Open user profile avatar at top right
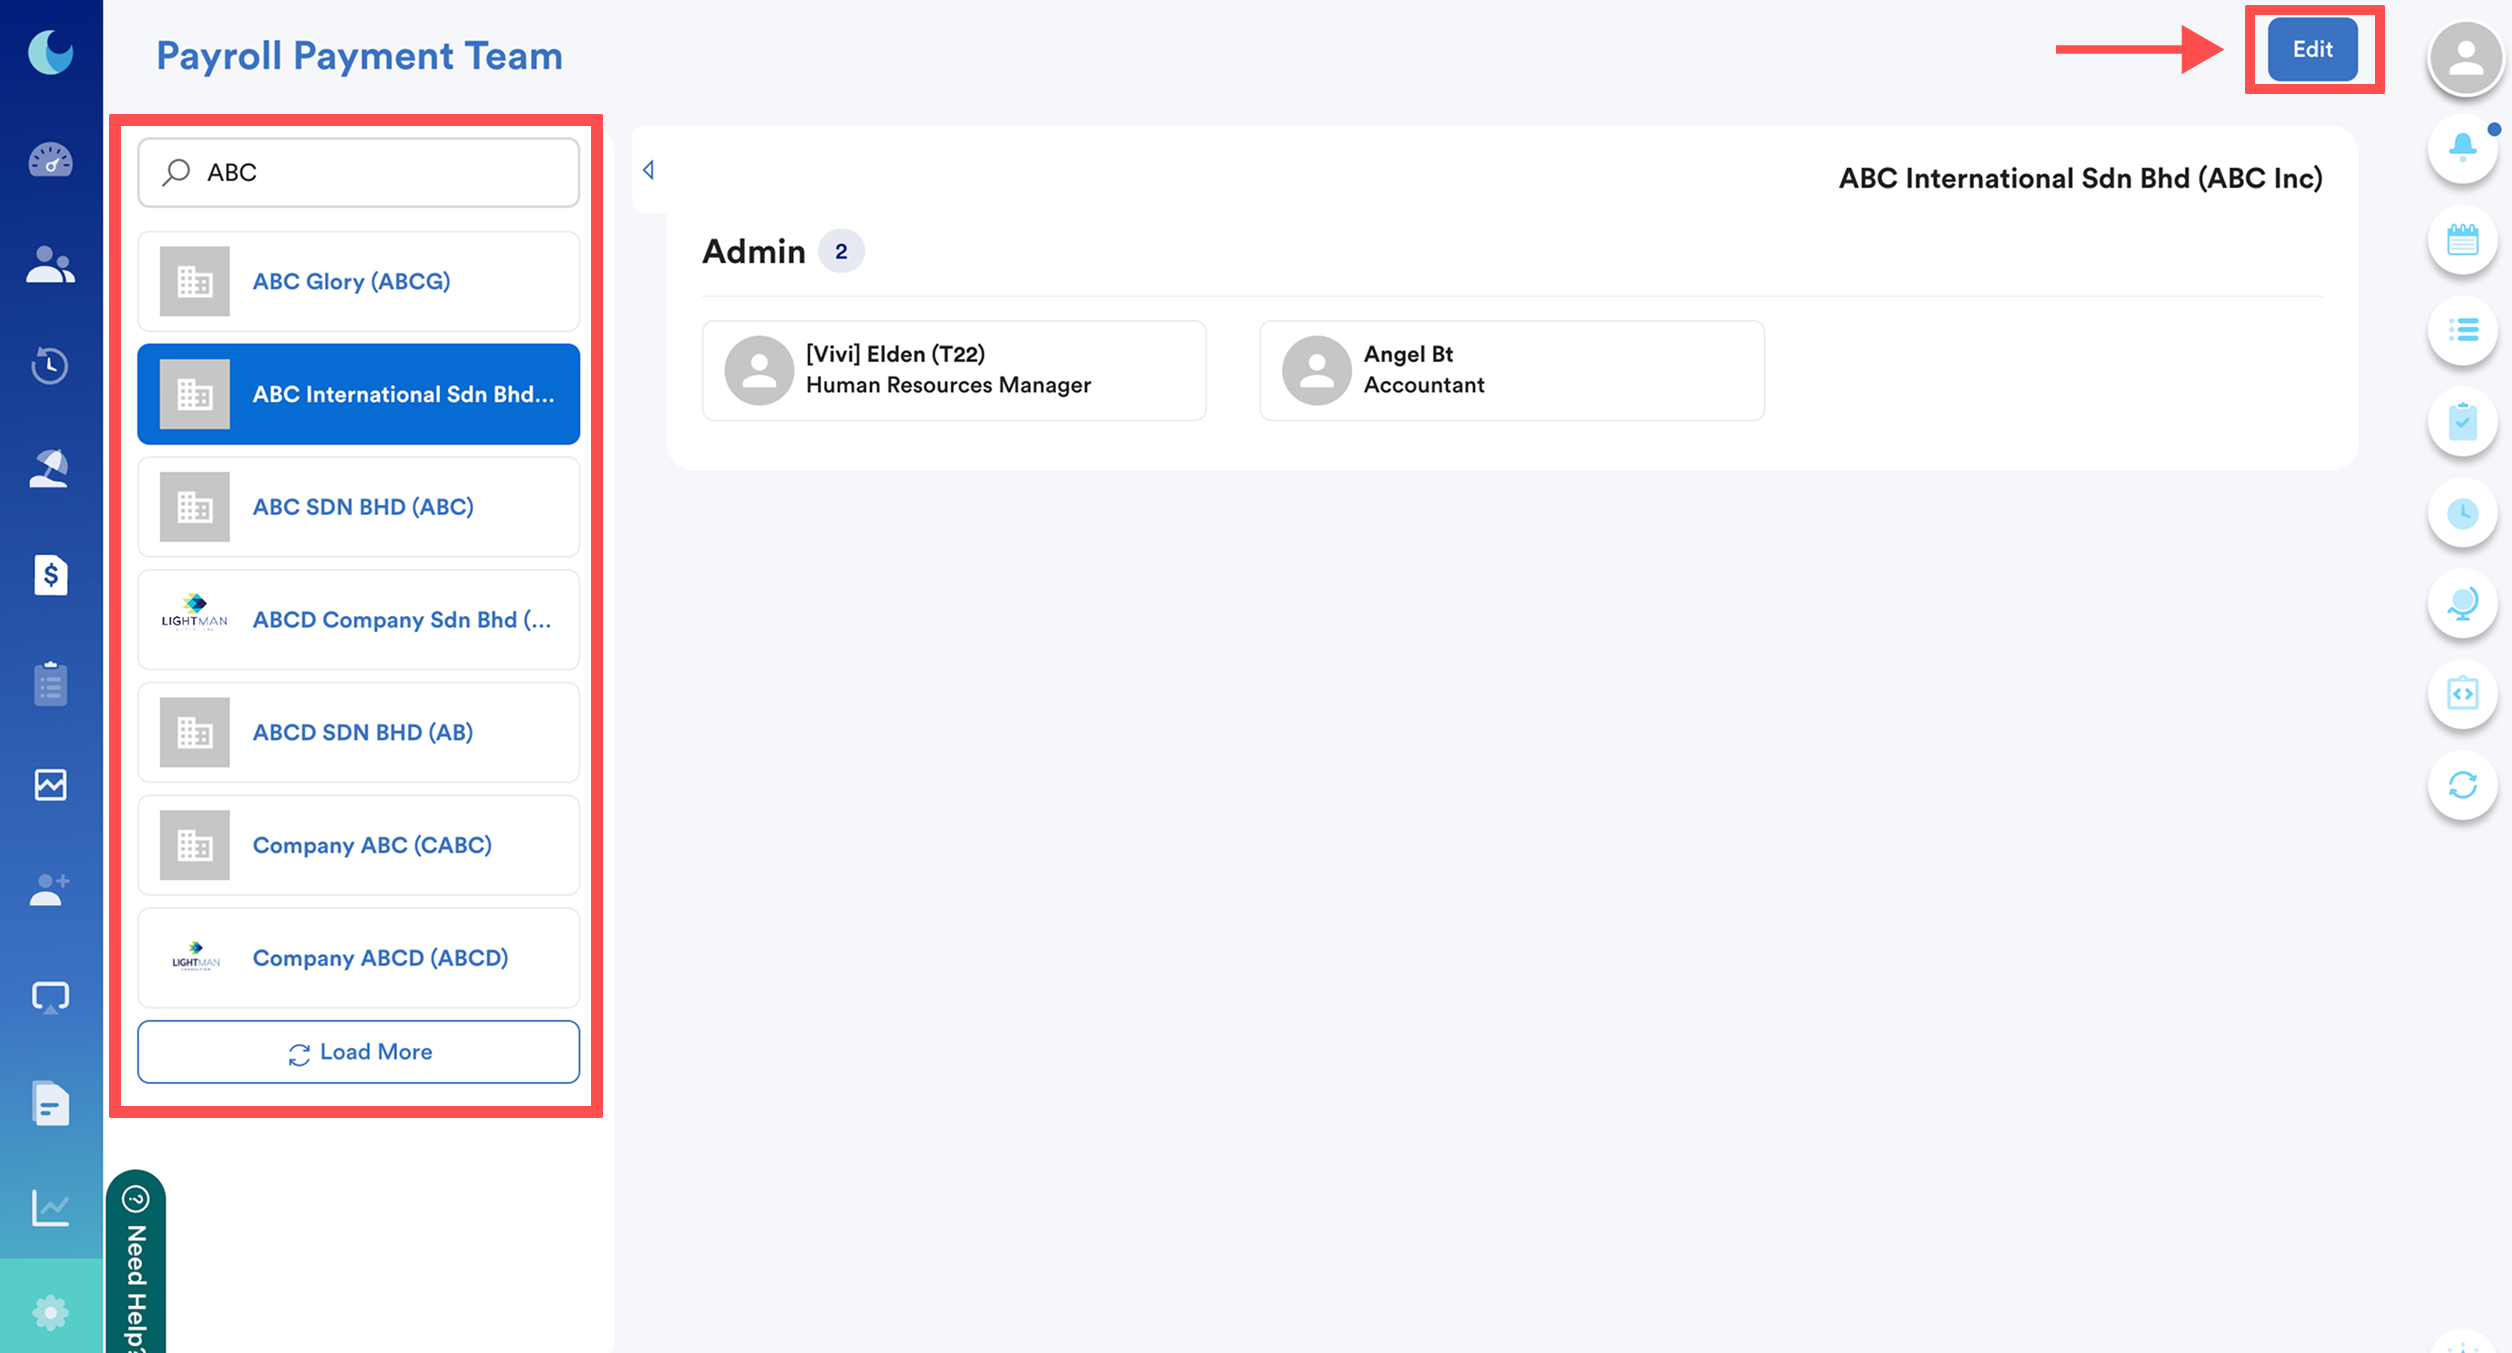Viewport: 2512px width, 1353px height. click(2465, 58)
